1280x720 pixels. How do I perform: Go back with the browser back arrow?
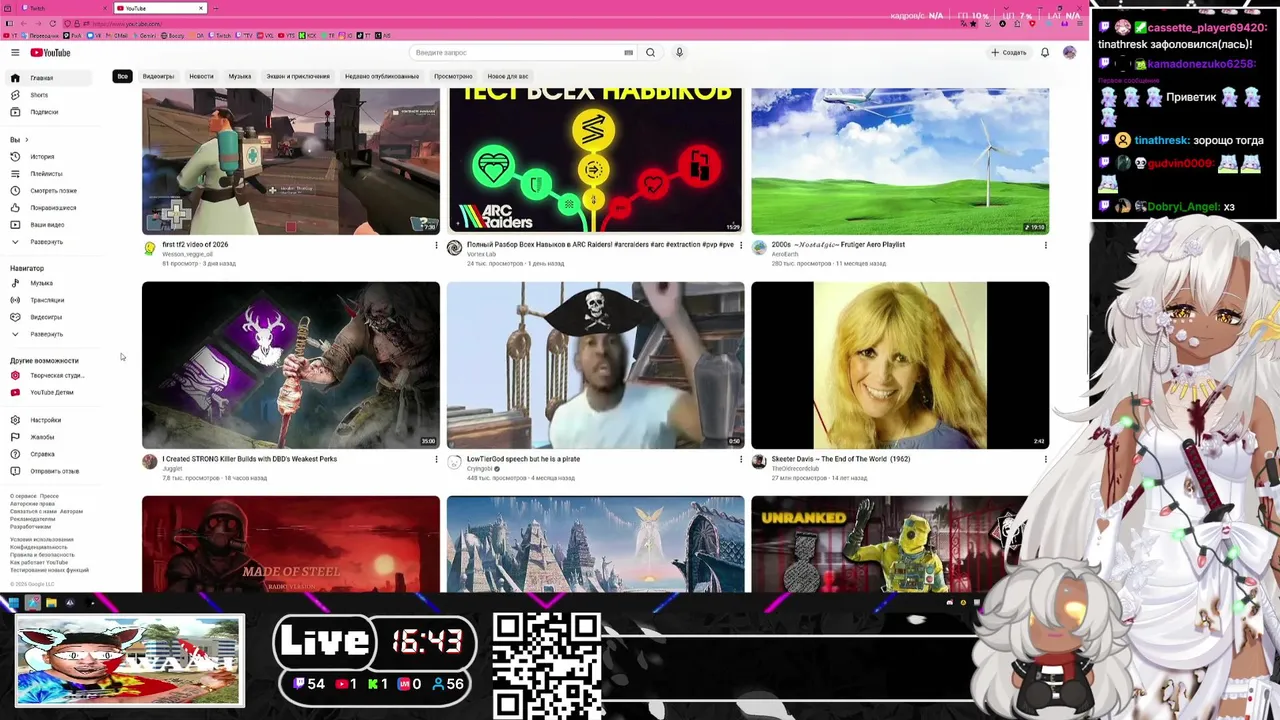pyautogui.click(x=24, y=24)
